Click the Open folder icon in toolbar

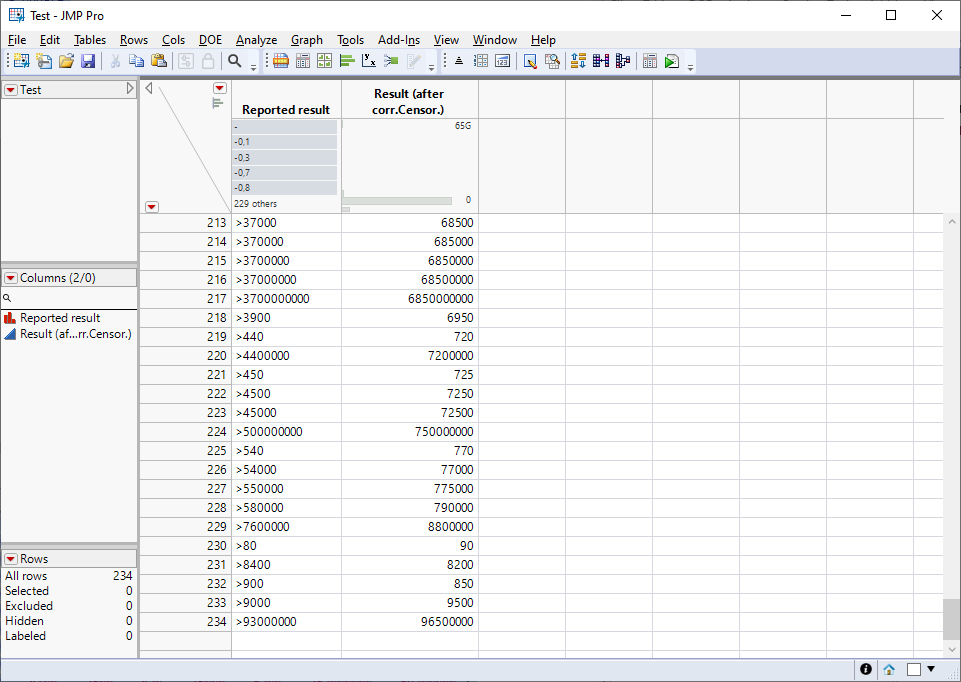66,61
